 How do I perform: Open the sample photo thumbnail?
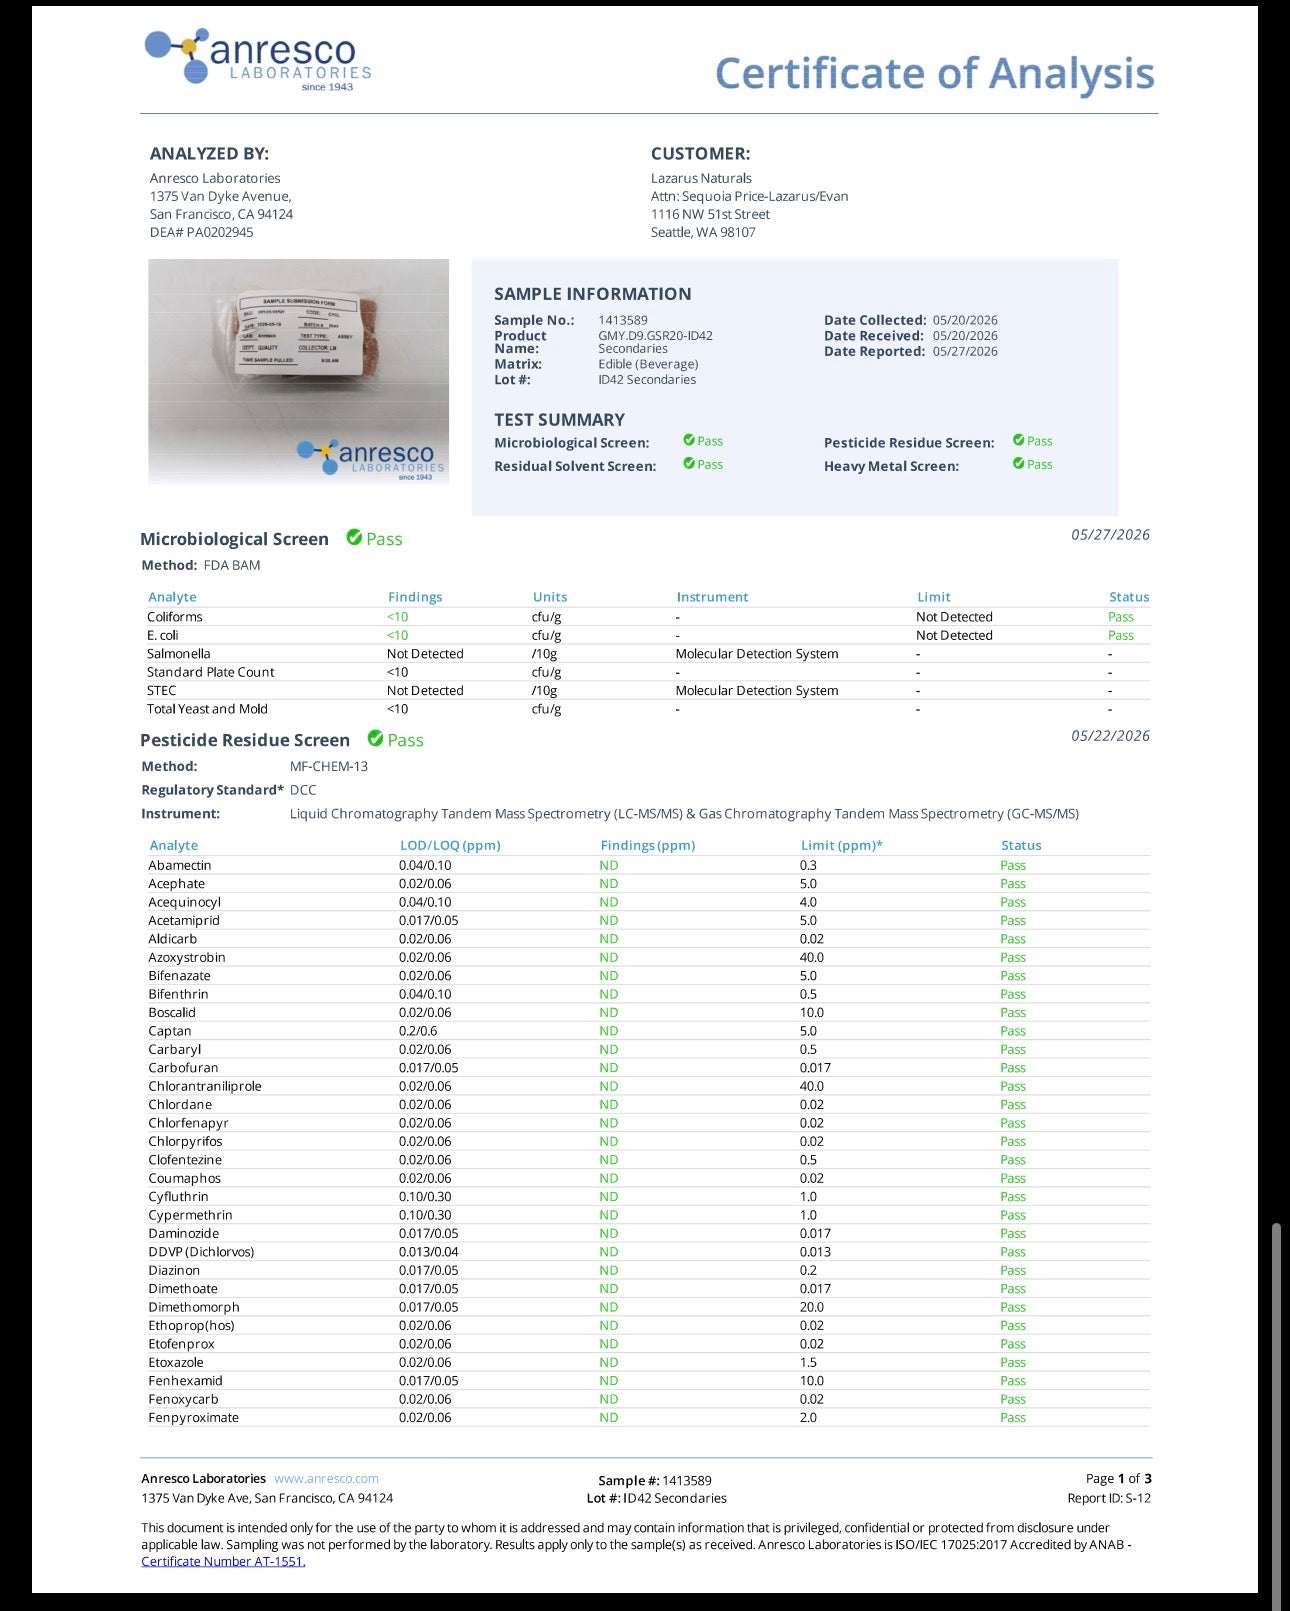(298, 371)
